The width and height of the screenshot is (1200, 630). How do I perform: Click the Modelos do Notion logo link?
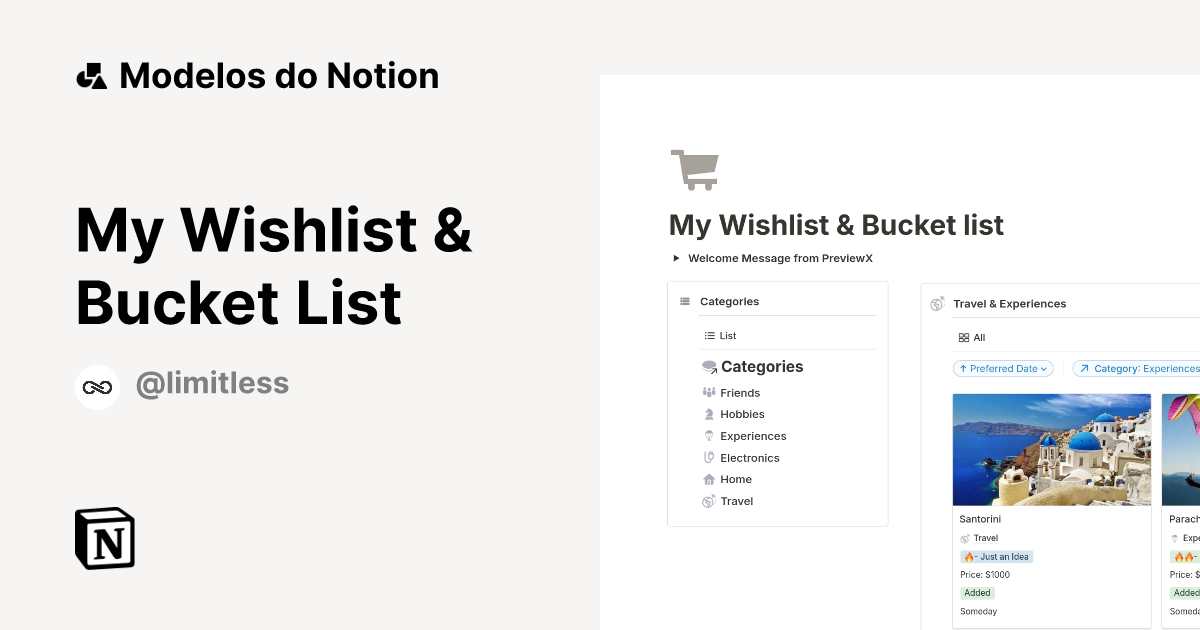coord(258,75)
